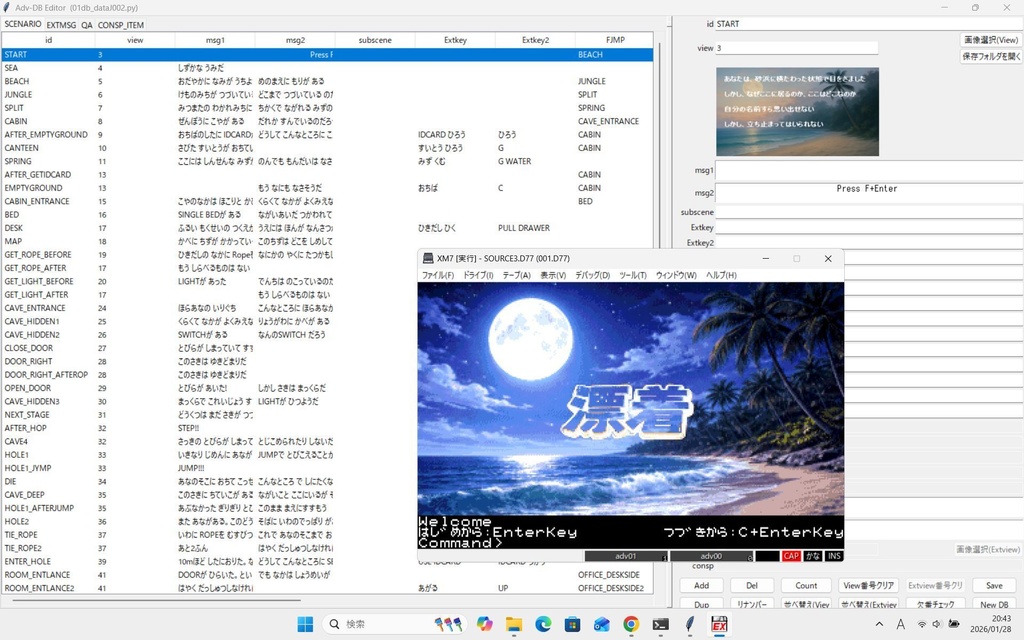Screen dimensions: 1024x640
Task: Switch to the EXTMSG tab
Action: click(x=61, y=25)
